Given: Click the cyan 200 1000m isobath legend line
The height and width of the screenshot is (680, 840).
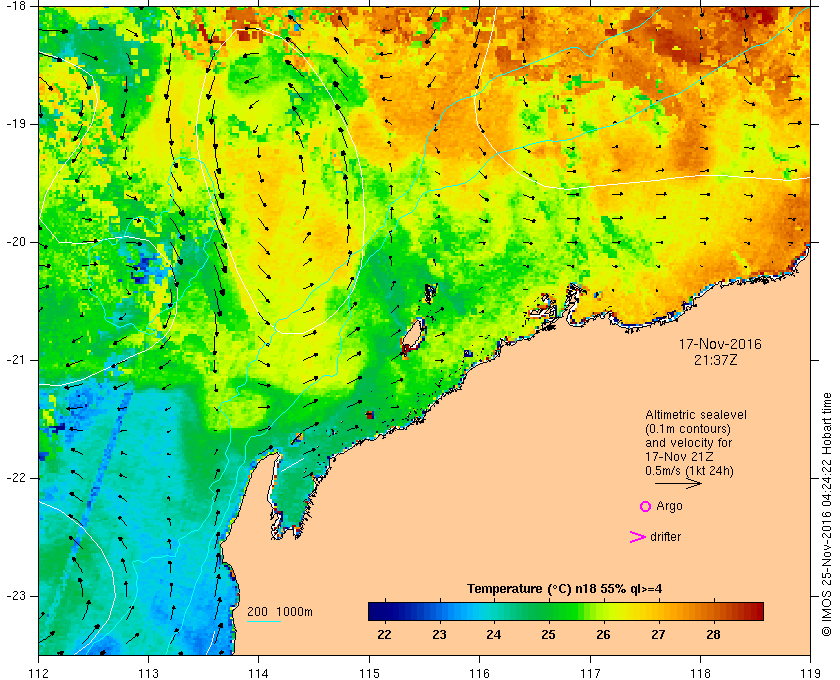Looking at the screenshot, I should point(264,622).
